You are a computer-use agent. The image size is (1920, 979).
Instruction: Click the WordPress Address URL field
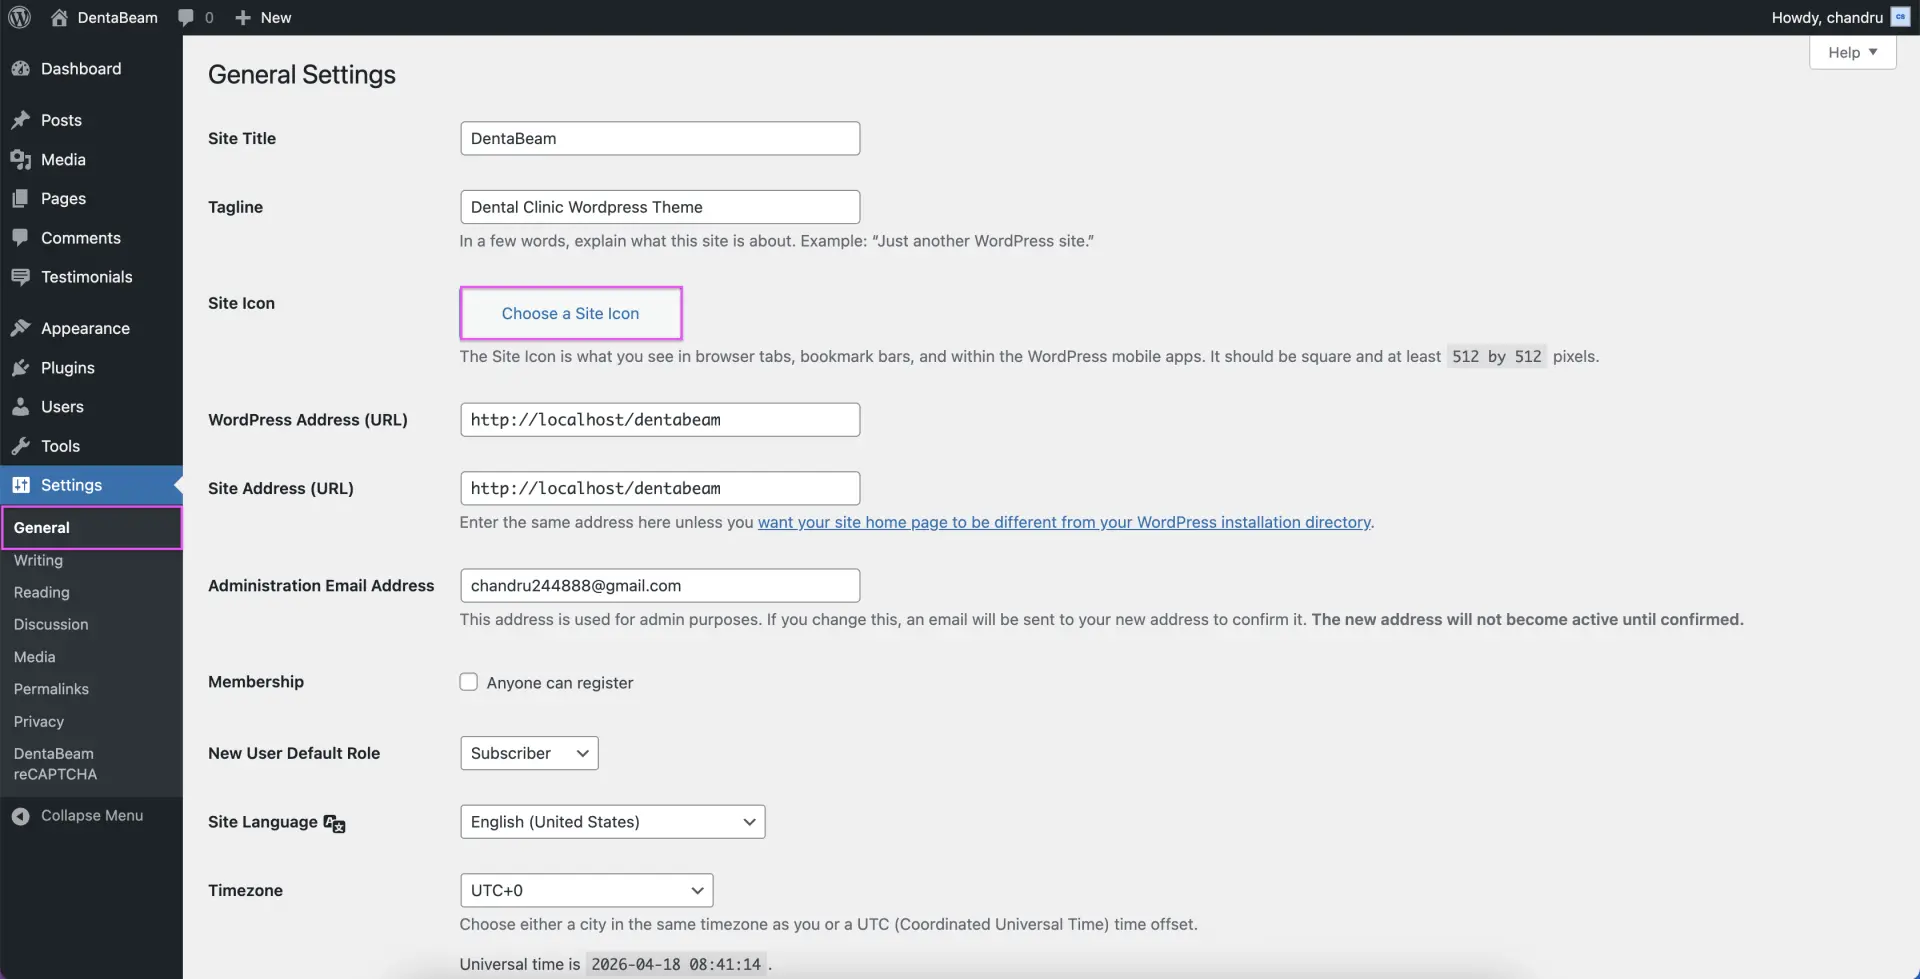click(x=659, y=420)
